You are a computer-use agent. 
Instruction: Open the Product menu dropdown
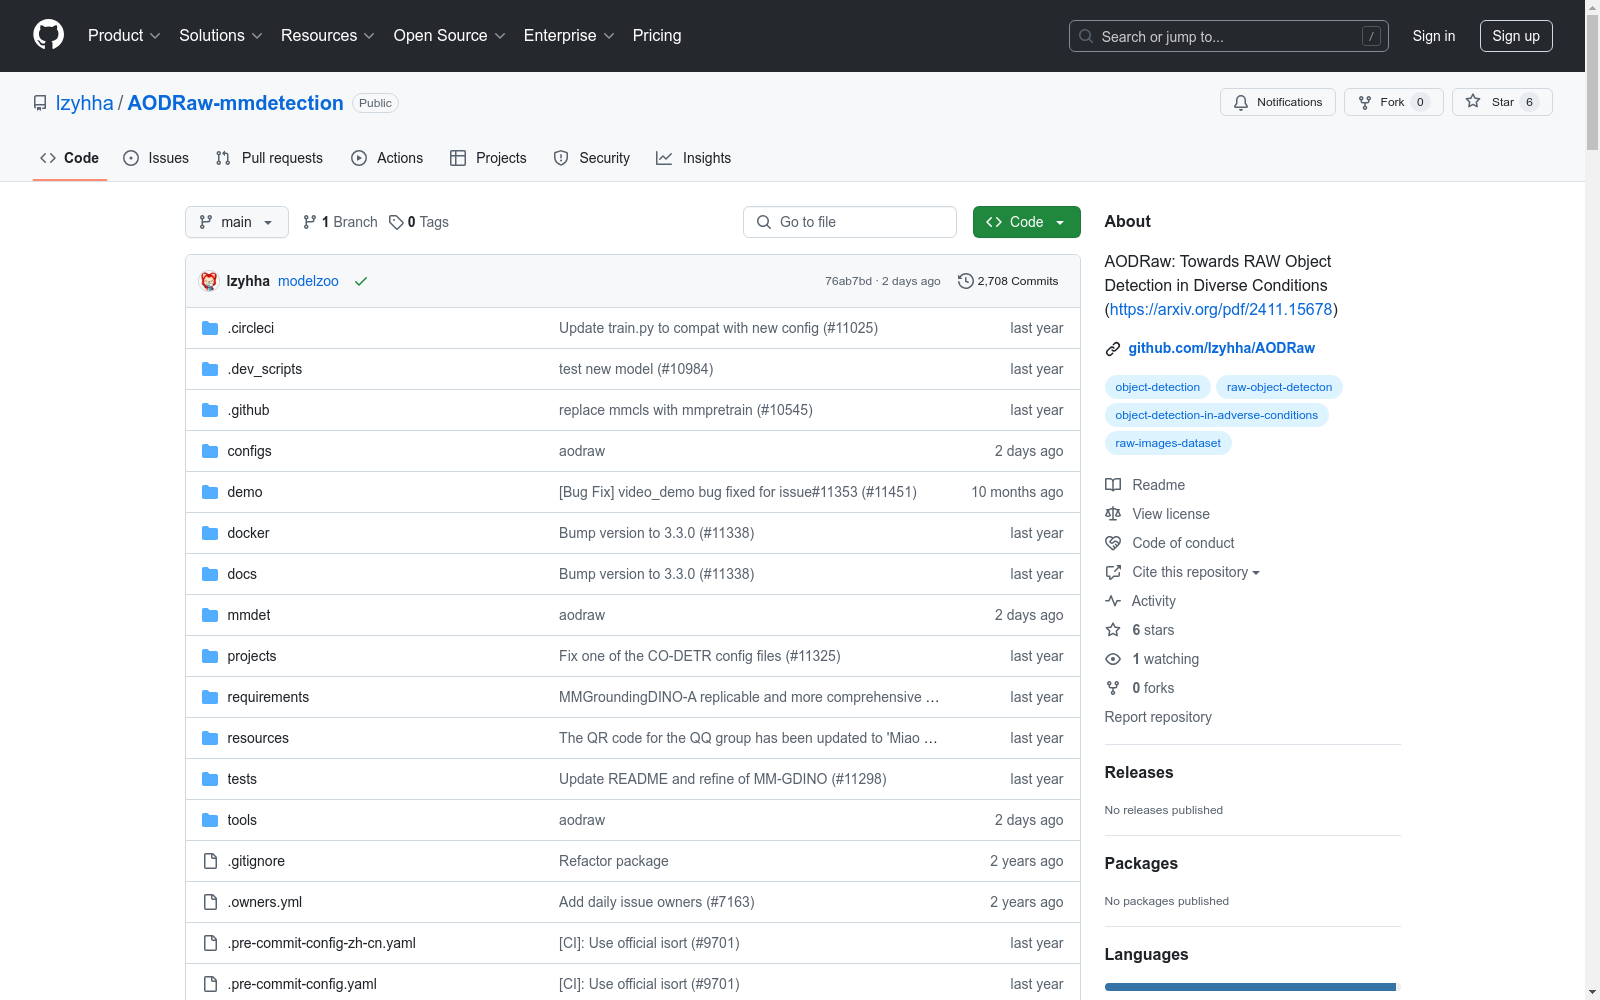point(124,36)
